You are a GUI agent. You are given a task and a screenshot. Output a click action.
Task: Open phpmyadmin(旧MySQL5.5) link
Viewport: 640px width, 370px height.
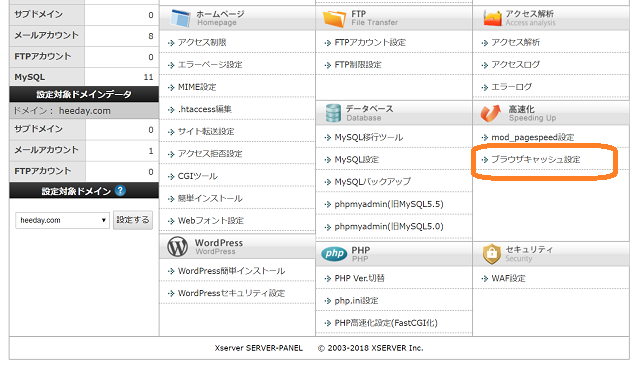pos(389,204)
